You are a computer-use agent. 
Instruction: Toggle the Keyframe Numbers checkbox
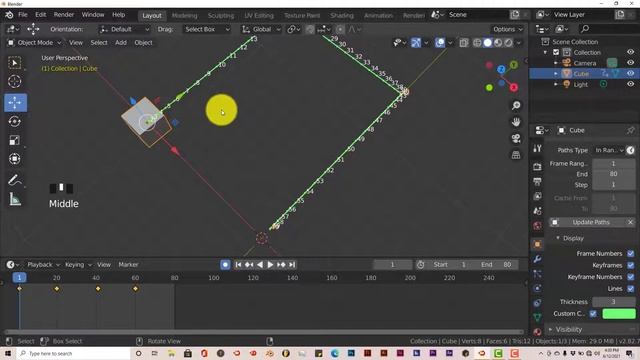pos(631,277)
